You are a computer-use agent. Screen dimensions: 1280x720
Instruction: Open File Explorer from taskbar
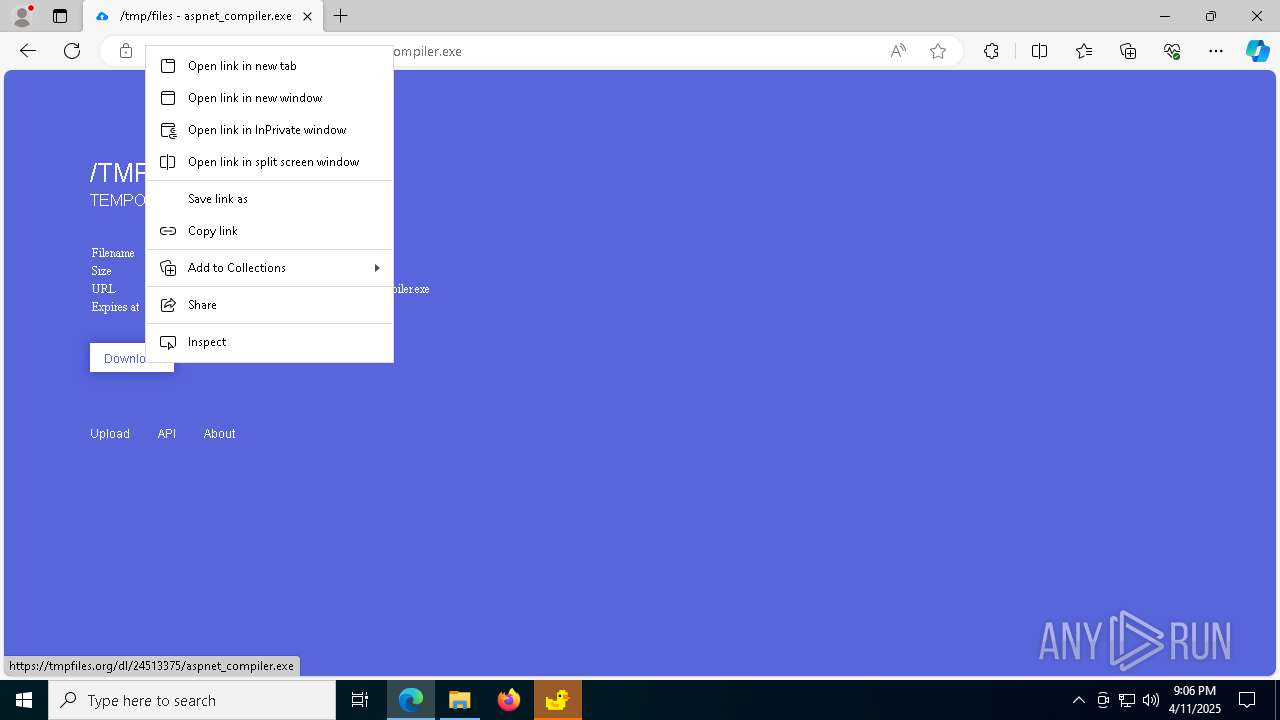[x=460, y=700]
